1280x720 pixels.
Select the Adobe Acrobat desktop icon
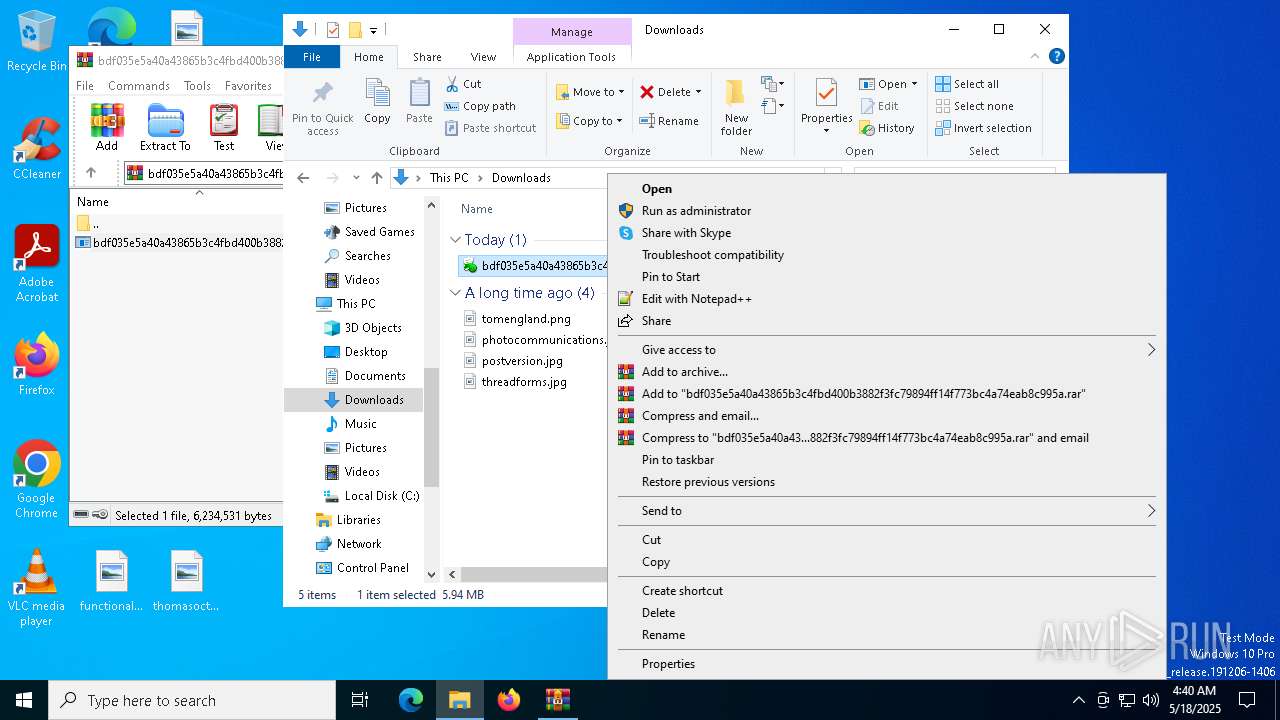(x=36, y=264)
